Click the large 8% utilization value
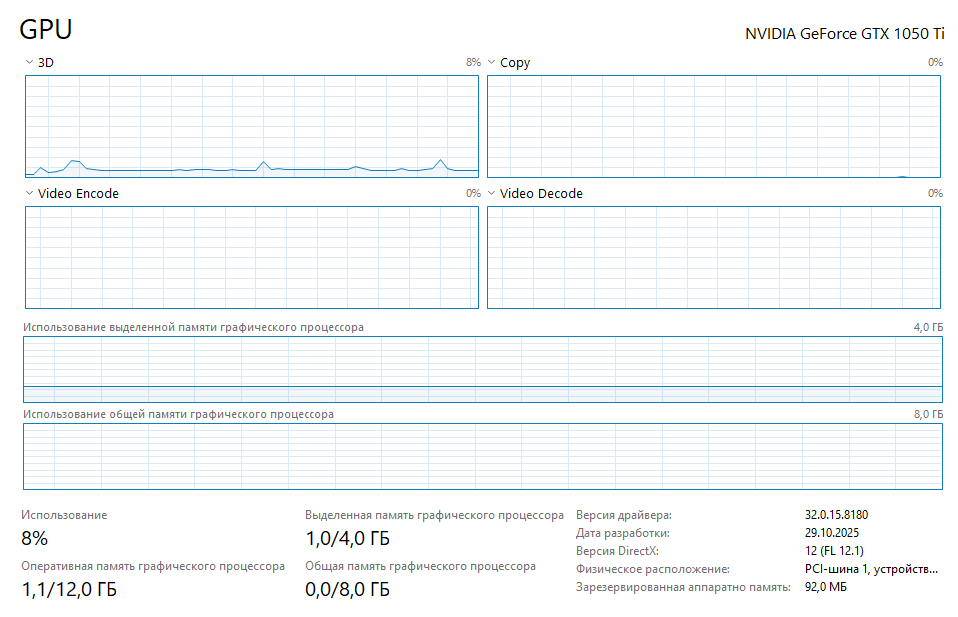This screenshot has width=958, height=617. coord(34,538)
